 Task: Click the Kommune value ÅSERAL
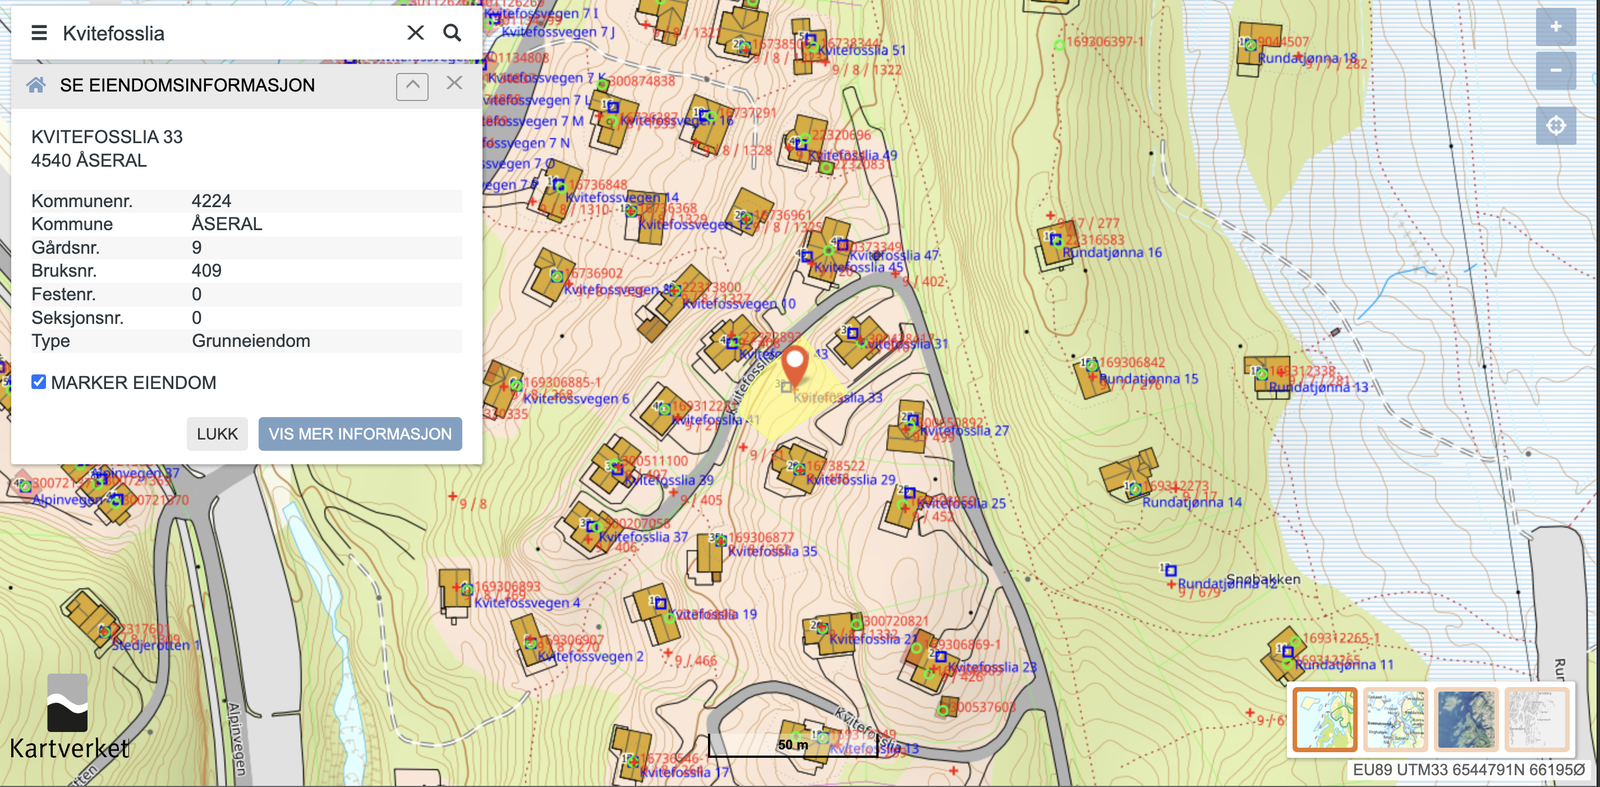coord(227,224)
